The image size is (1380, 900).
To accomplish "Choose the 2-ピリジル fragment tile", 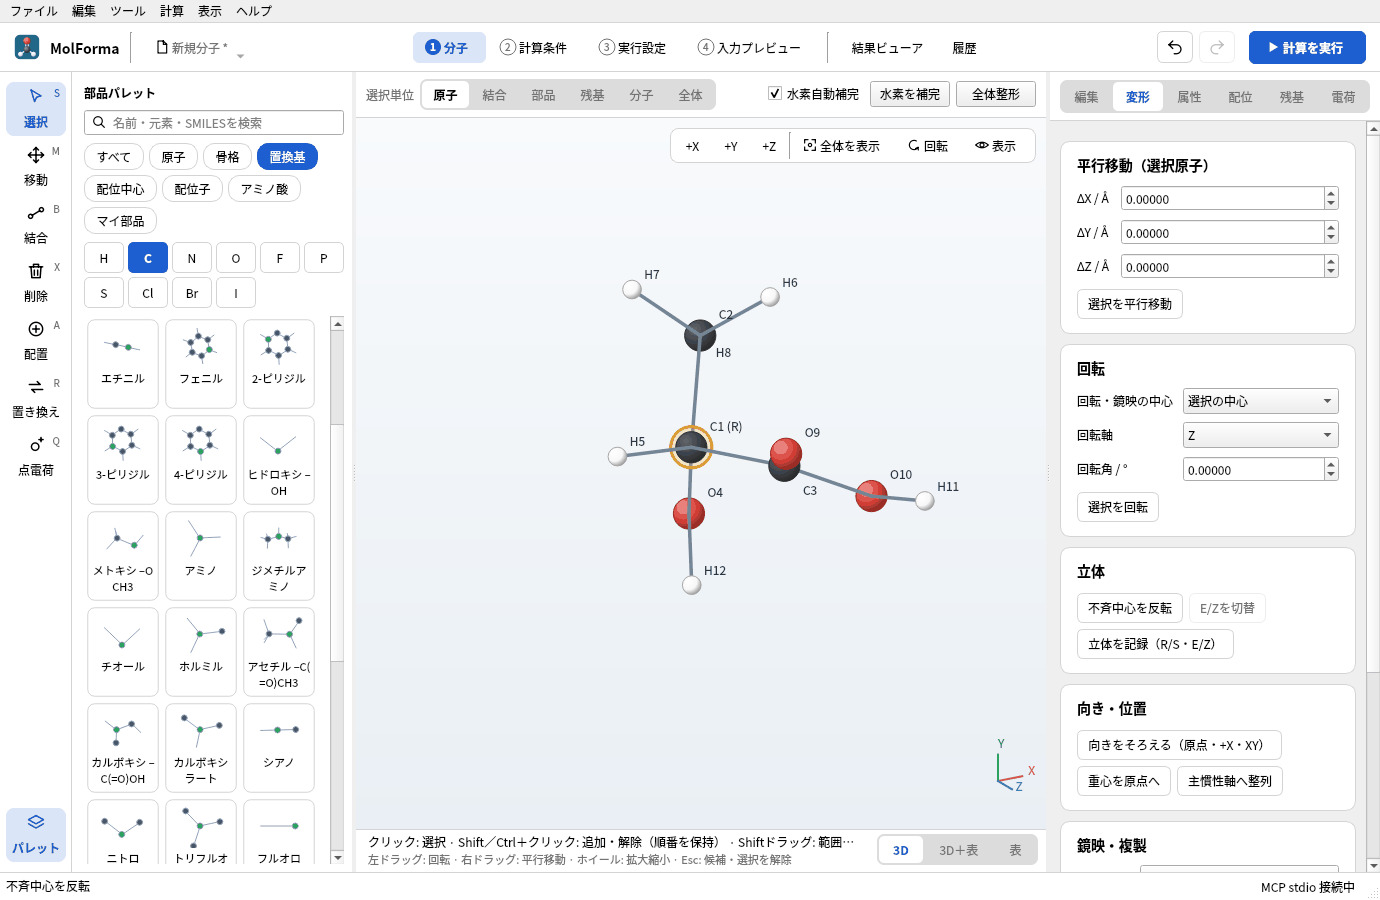I will (x=279, y=363).
